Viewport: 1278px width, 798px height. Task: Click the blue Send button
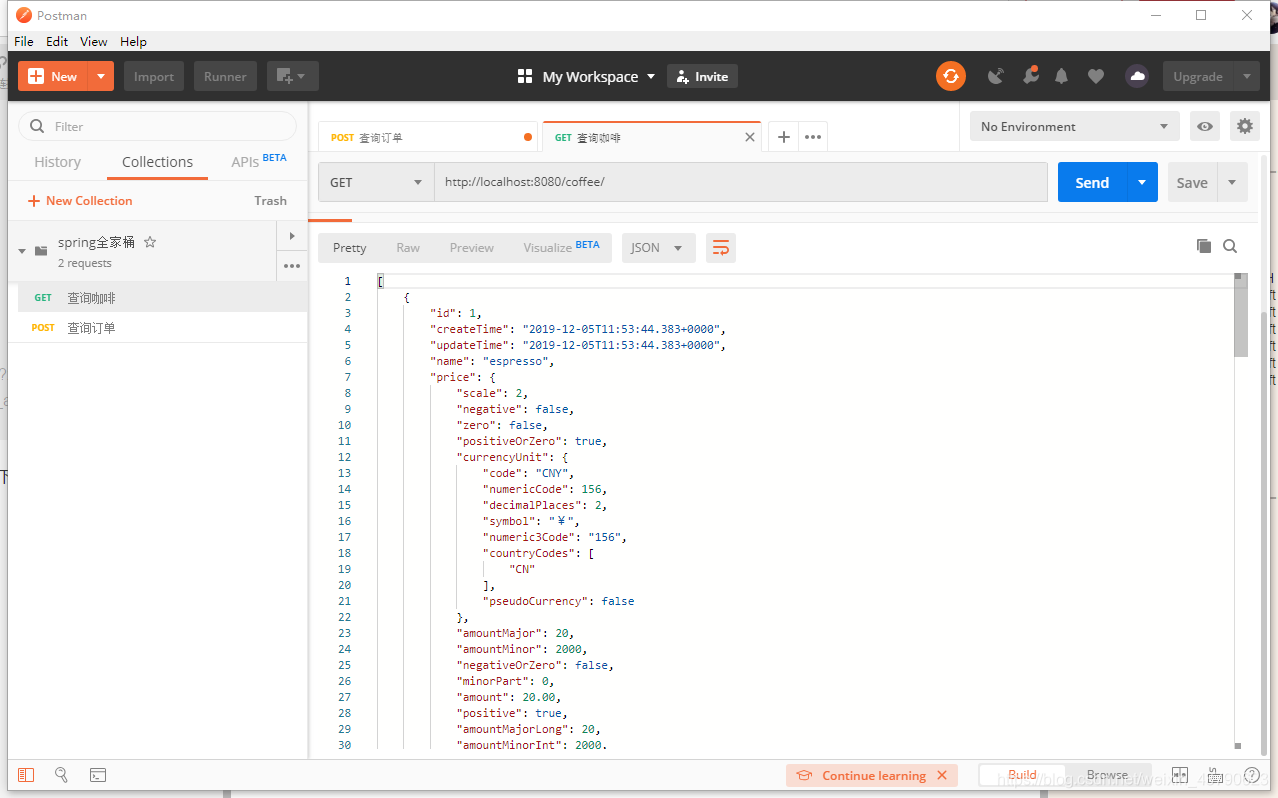point(1092,182)
